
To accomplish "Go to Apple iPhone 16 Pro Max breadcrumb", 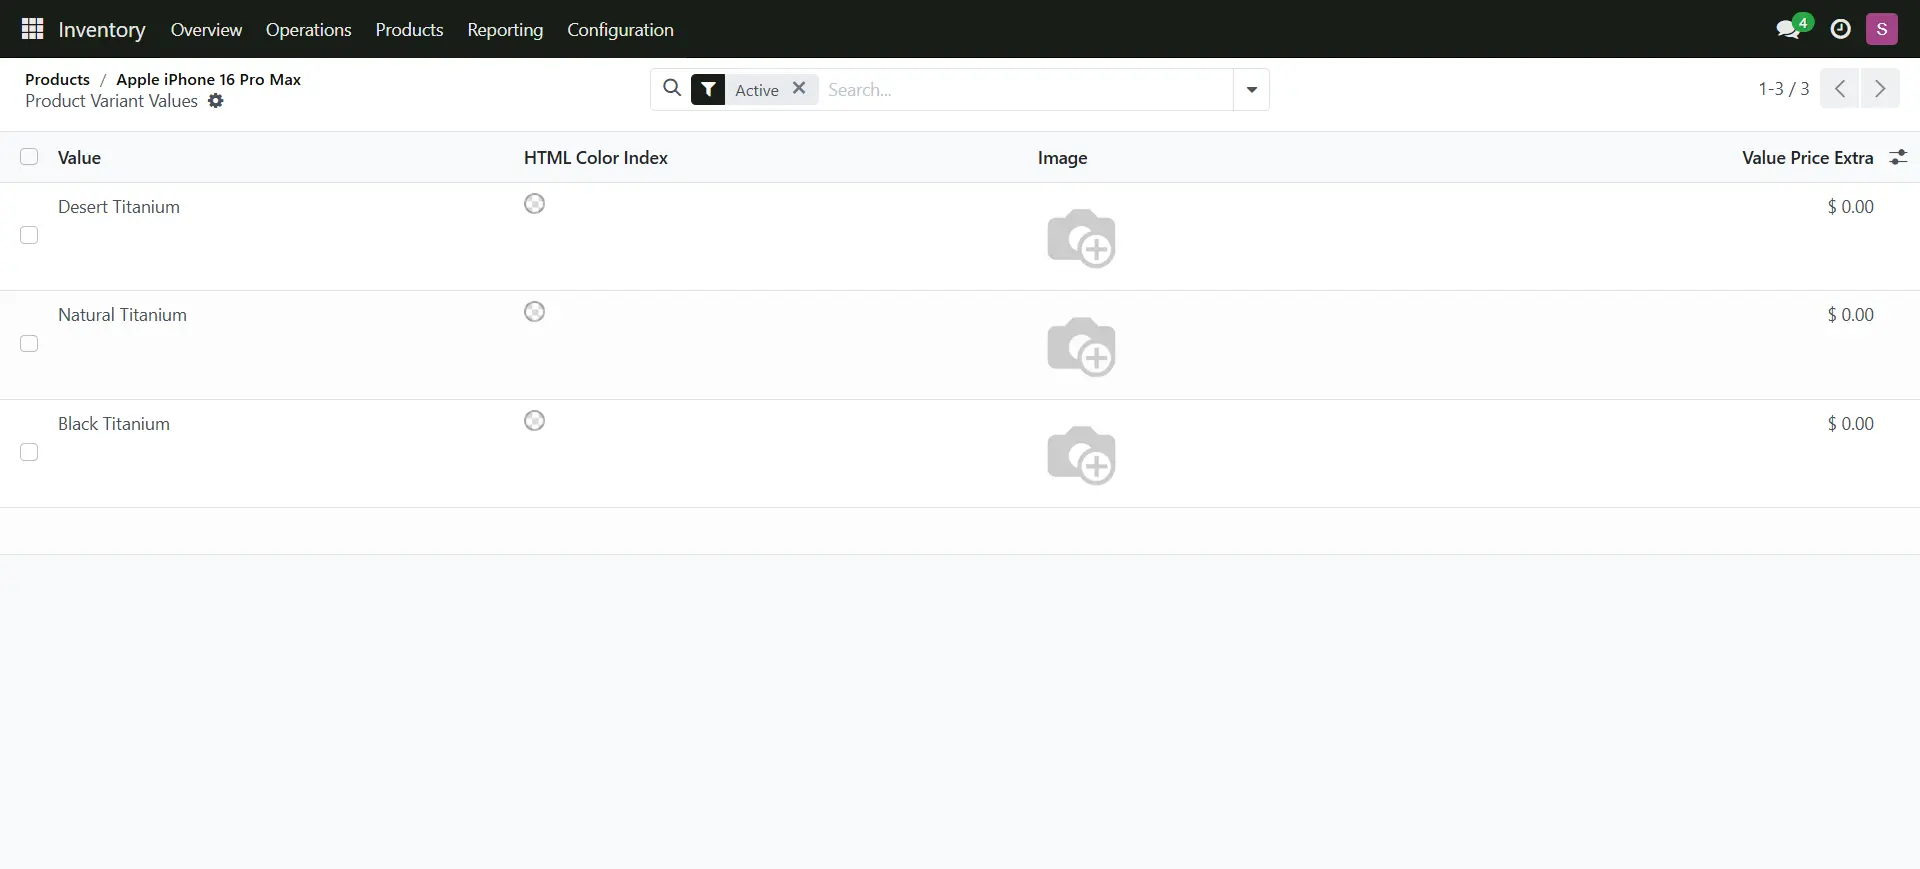I will 208,79.
